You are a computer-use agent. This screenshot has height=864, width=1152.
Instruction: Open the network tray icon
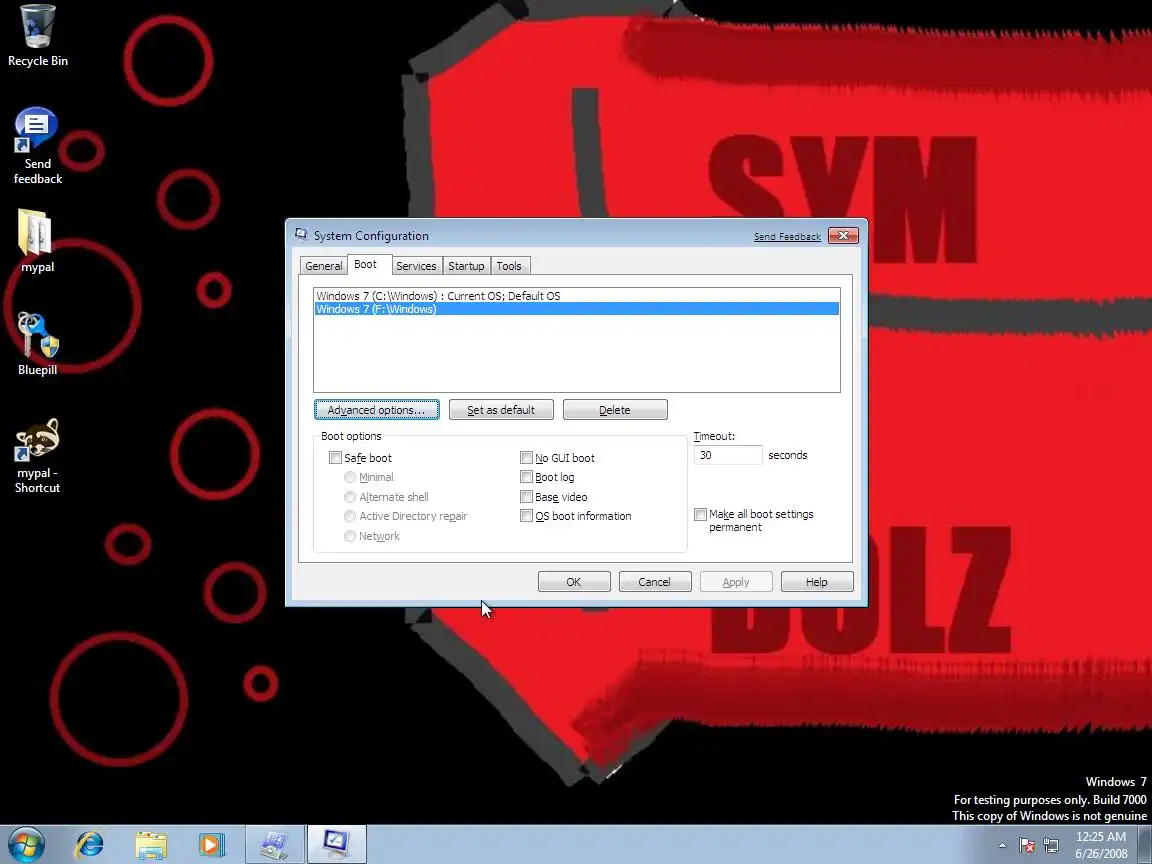pyautogui.click(x=1051, y=845)
